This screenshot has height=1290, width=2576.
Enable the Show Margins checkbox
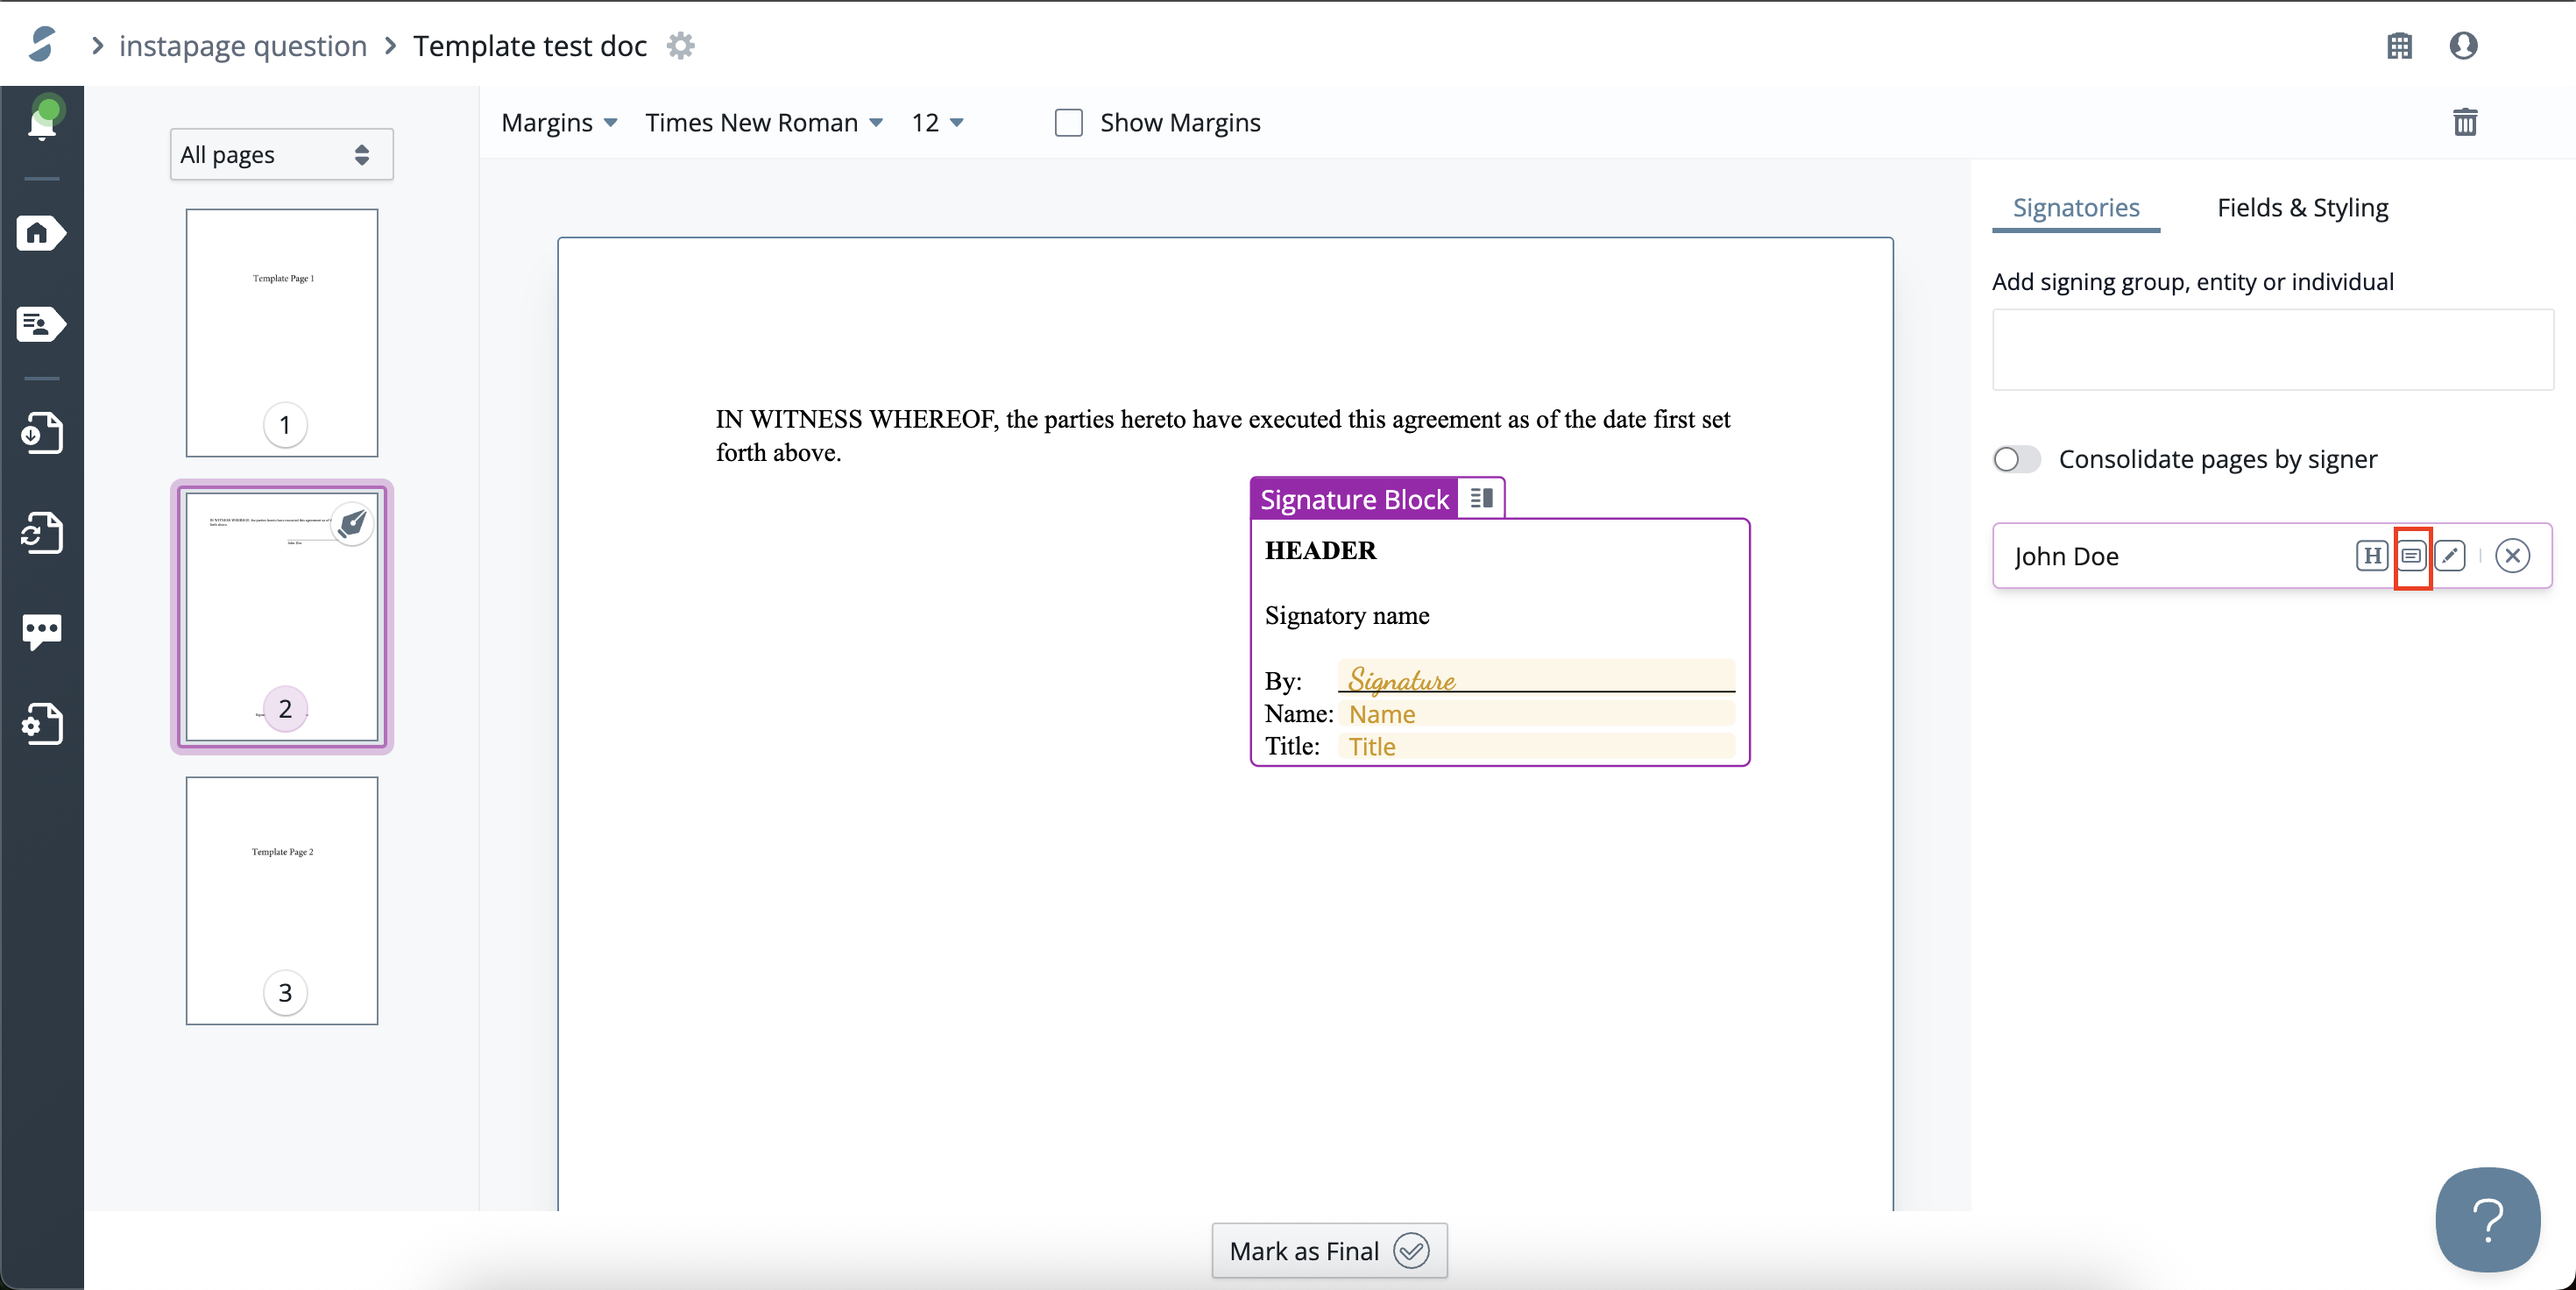coord(1069,122)
